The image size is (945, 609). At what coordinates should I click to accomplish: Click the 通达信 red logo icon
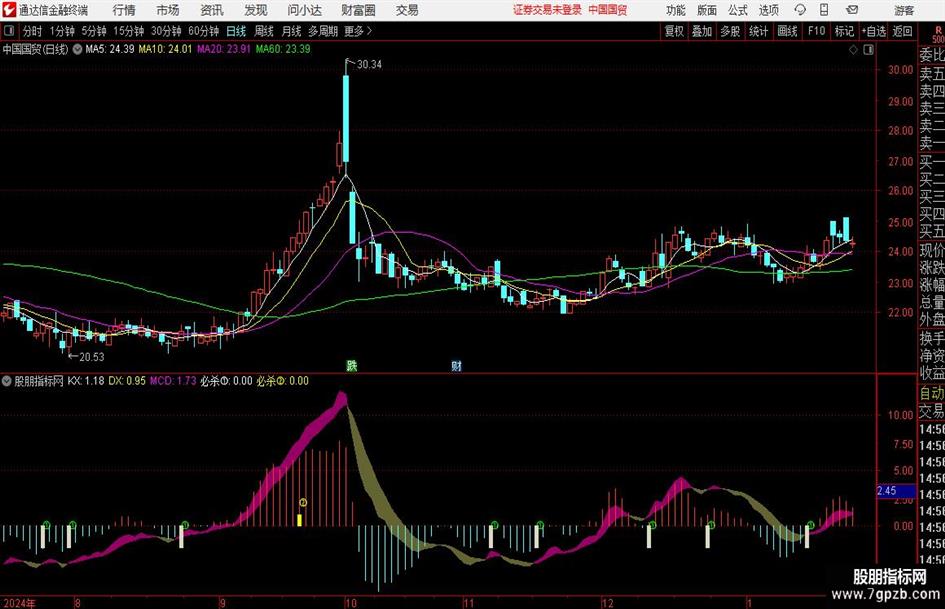[x=9, y=10]
